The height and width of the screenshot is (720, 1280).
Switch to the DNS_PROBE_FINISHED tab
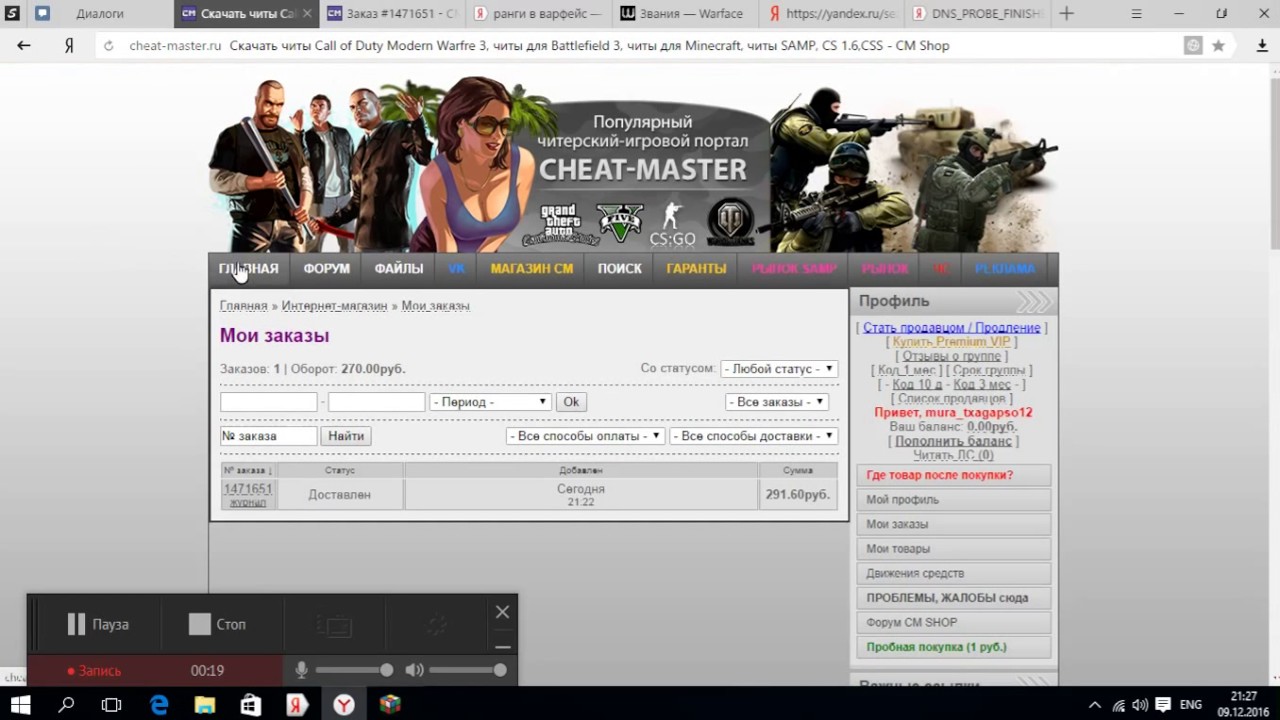click(x=978, y=13)
